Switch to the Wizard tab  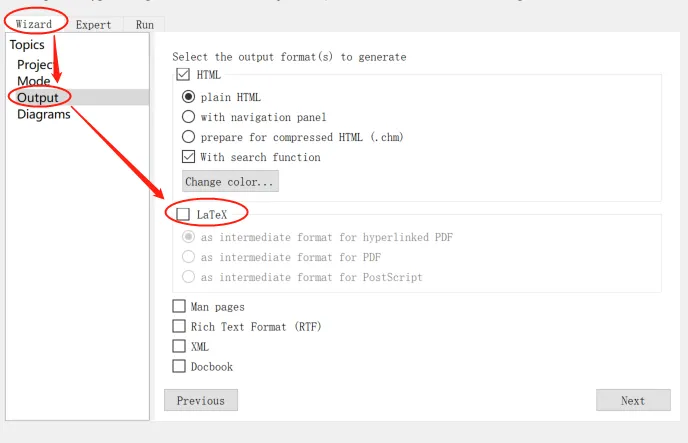34,24
